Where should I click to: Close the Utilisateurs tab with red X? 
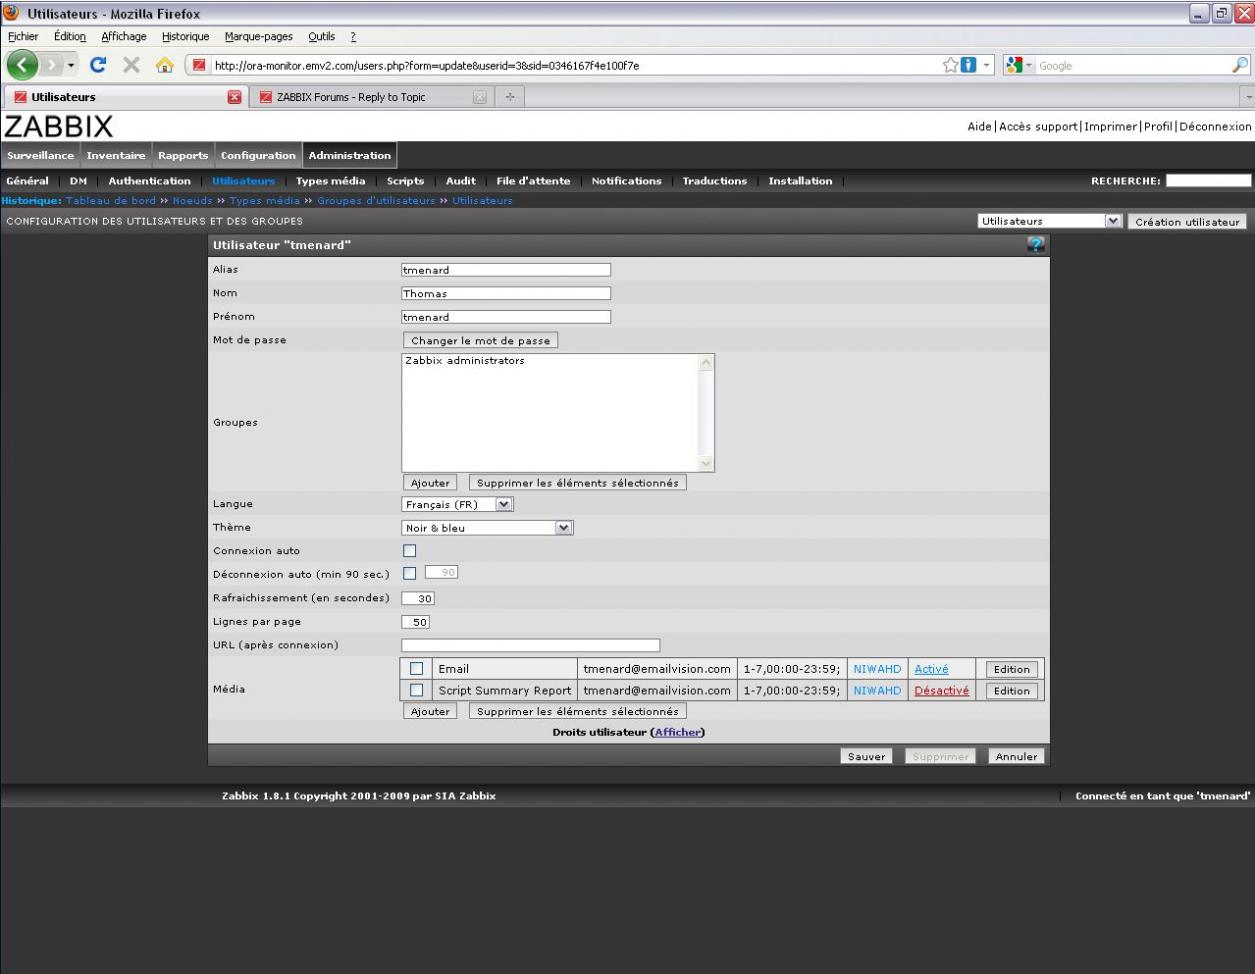point(235,97)
